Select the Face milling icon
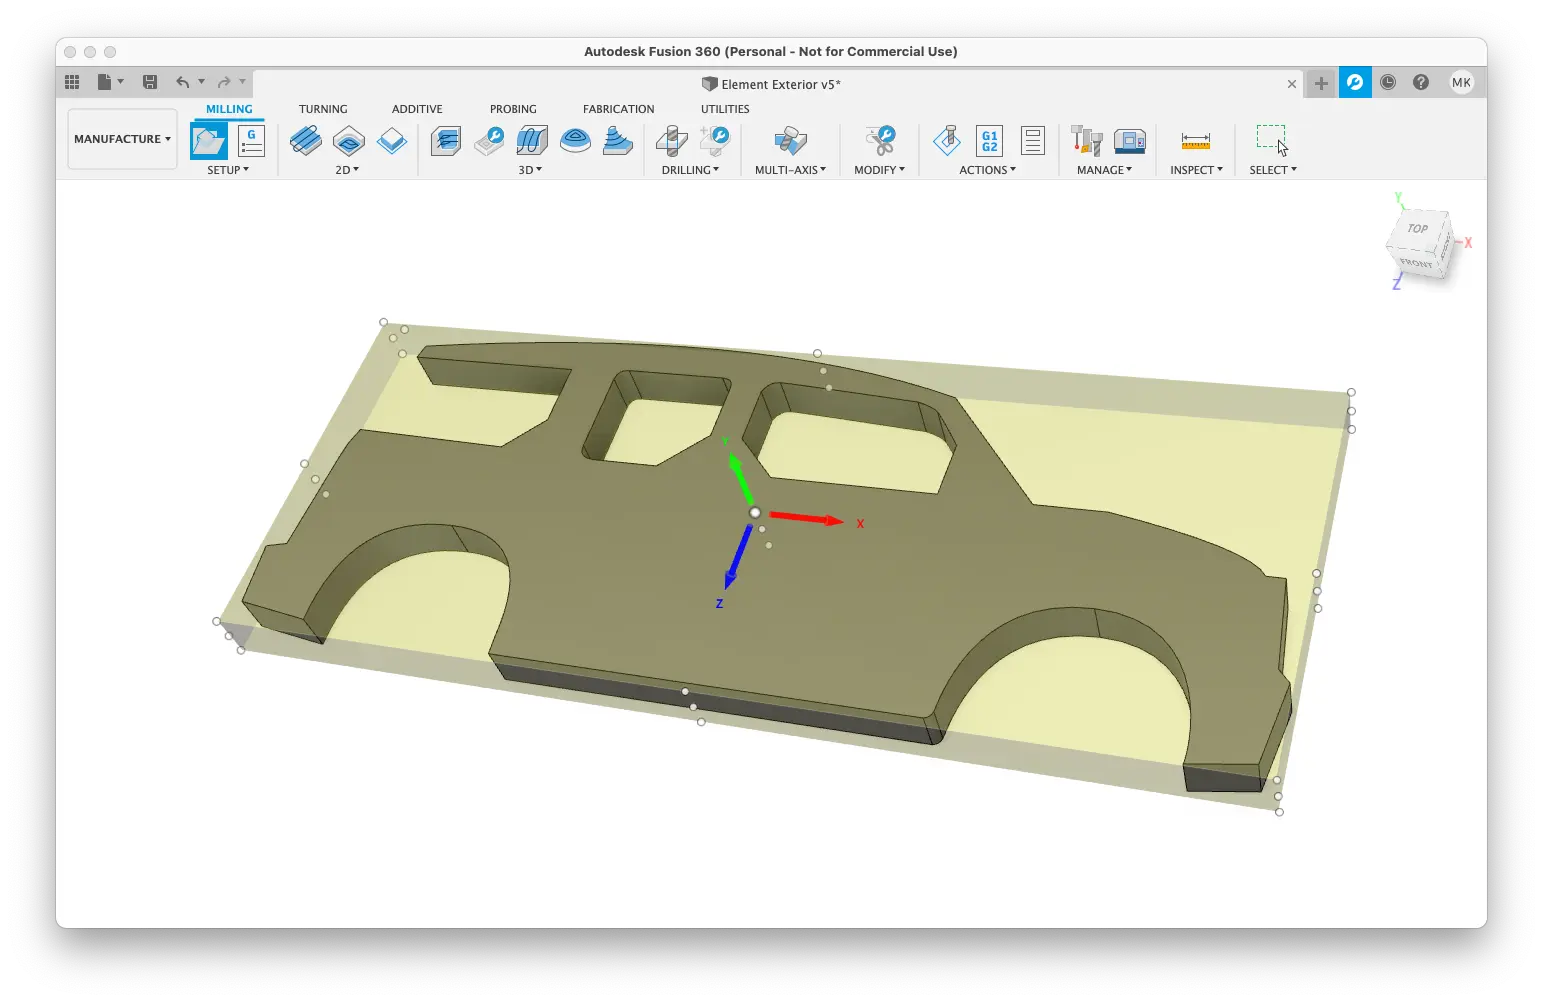The height and width of the screenshot is (1002, 1543). click(392, 141)
